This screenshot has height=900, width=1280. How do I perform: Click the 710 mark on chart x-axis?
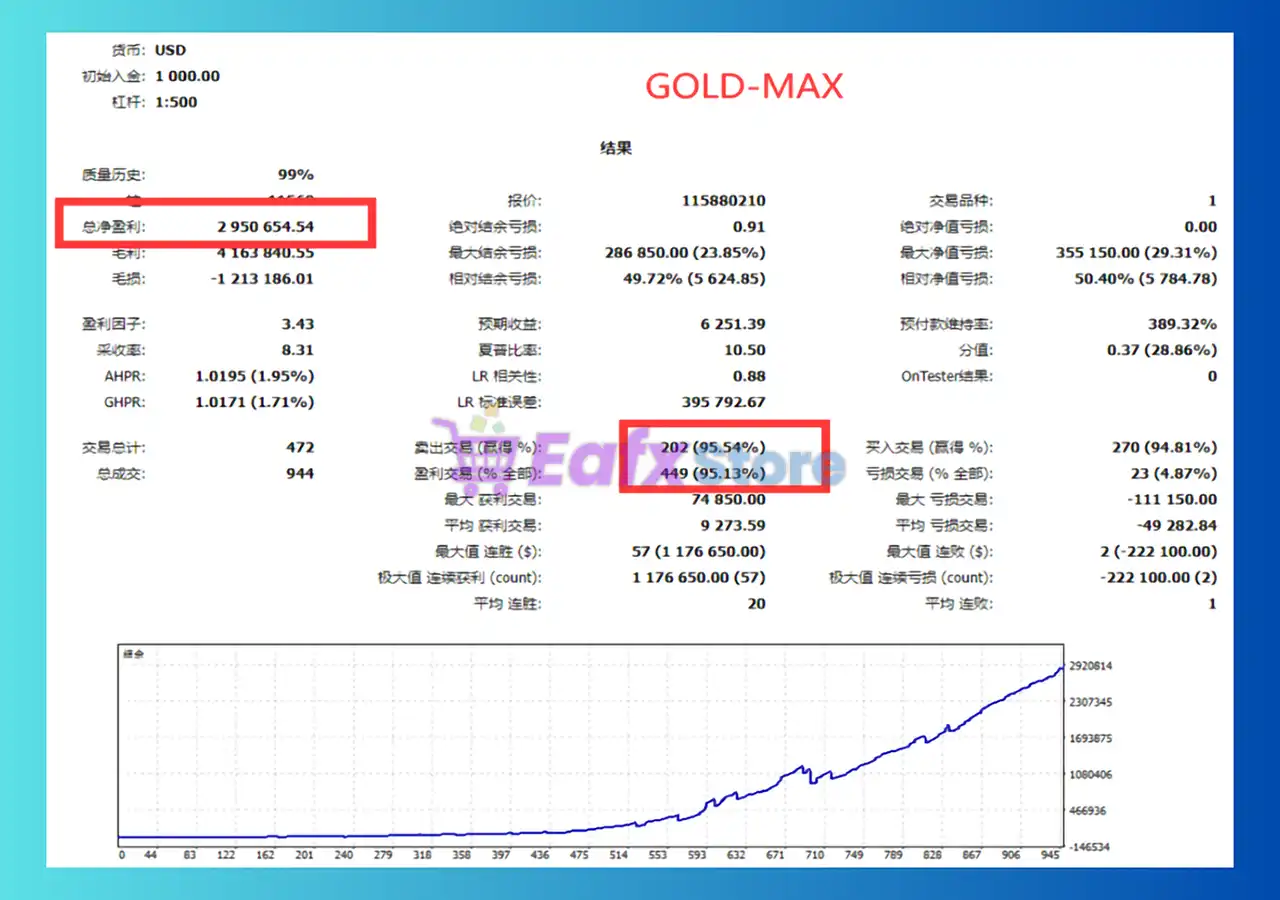pyautogui.click(x=814, y=855)
